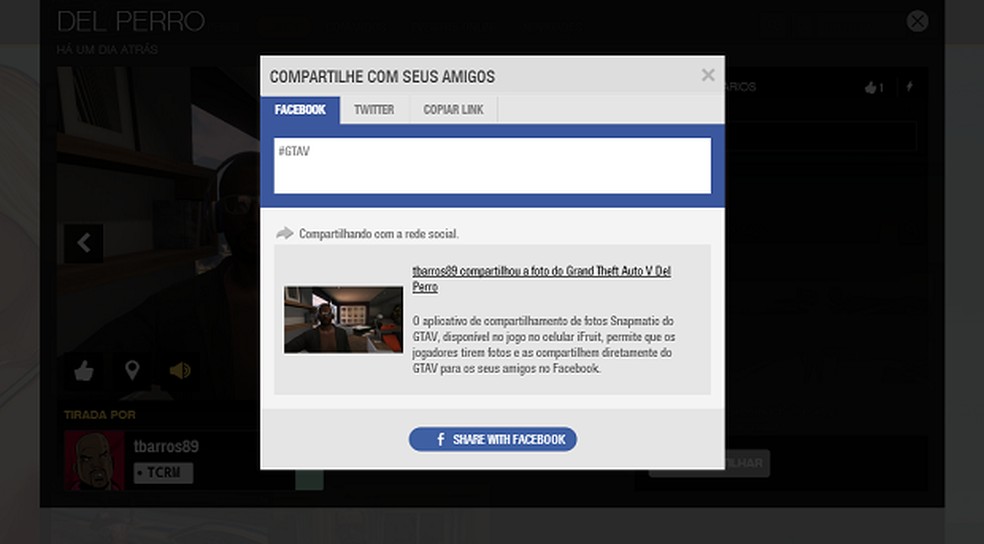Click Share with Facebook button
The height and width of the screenshot is (544, 984).
coord(493,439)
